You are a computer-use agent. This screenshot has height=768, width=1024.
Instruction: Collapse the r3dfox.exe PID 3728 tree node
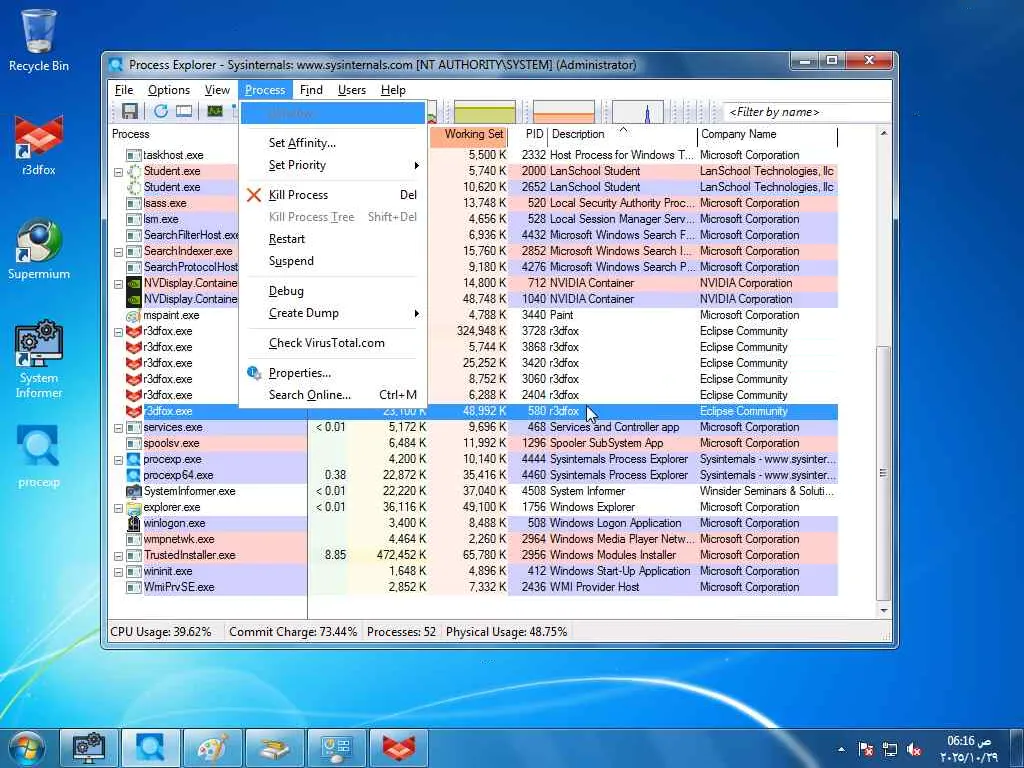coord(118,332)
